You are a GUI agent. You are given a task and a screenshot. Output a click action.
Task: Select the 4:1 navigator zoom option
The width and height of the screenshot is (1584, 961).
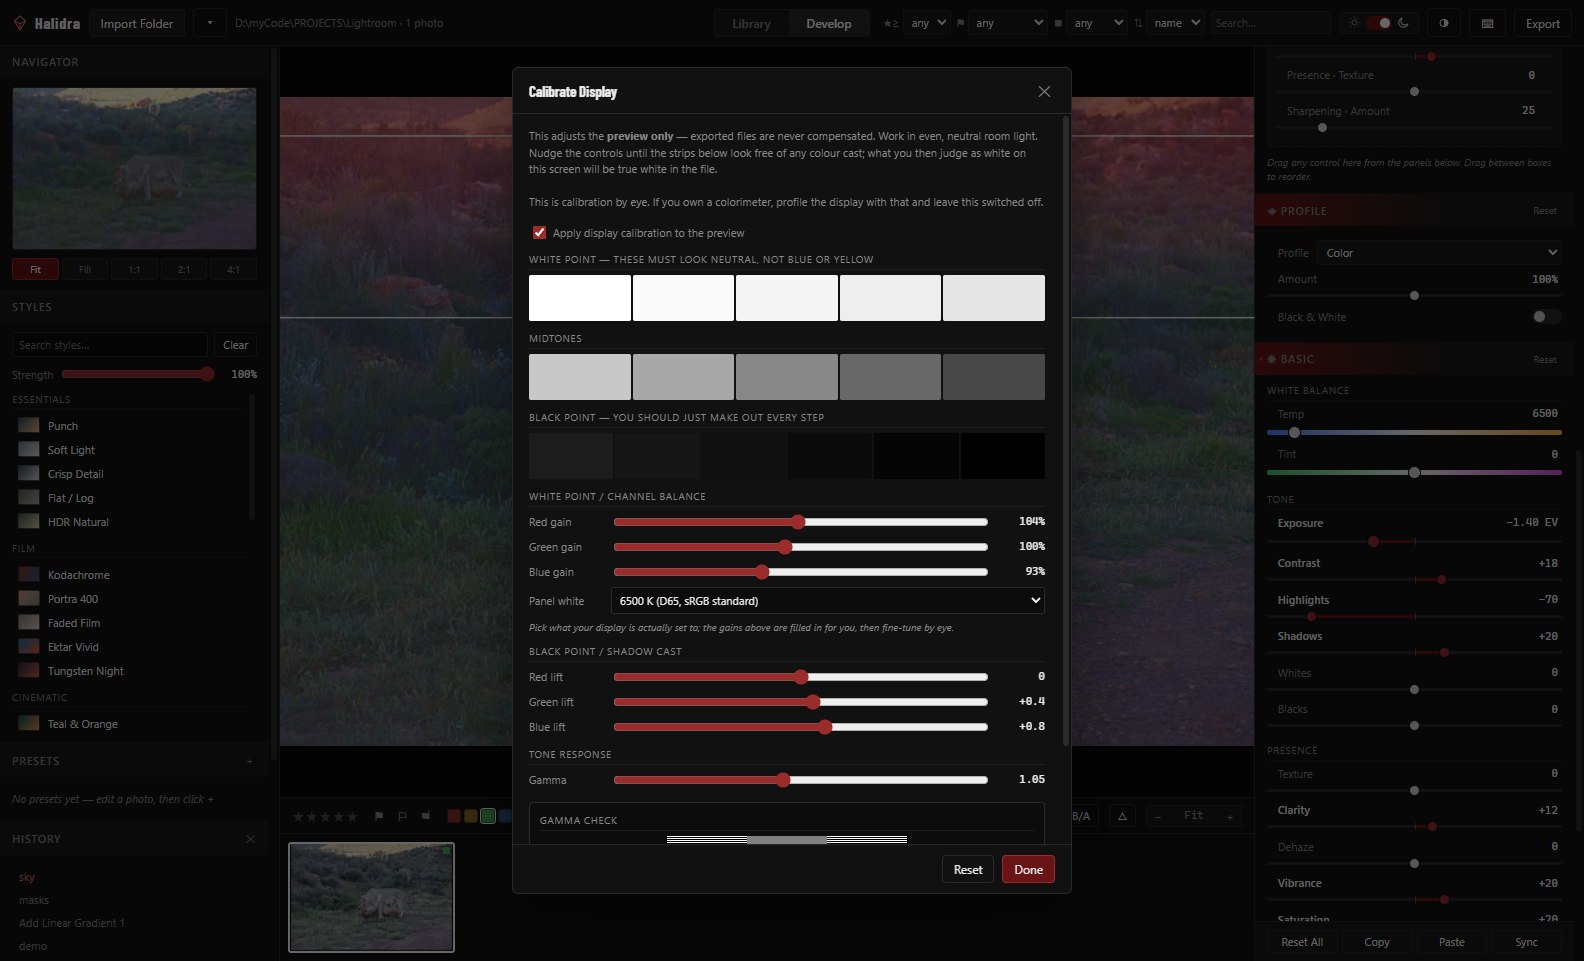(x=233, y=269)
